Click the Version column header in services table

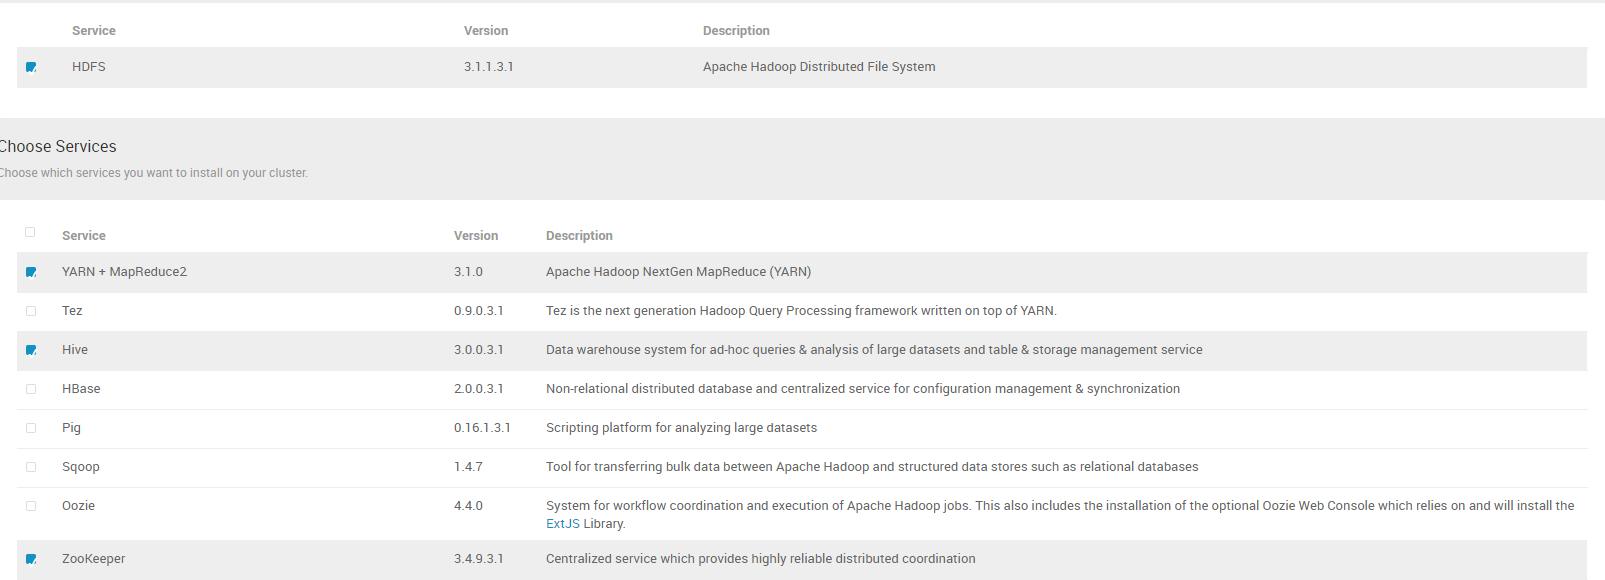(476, 236)
